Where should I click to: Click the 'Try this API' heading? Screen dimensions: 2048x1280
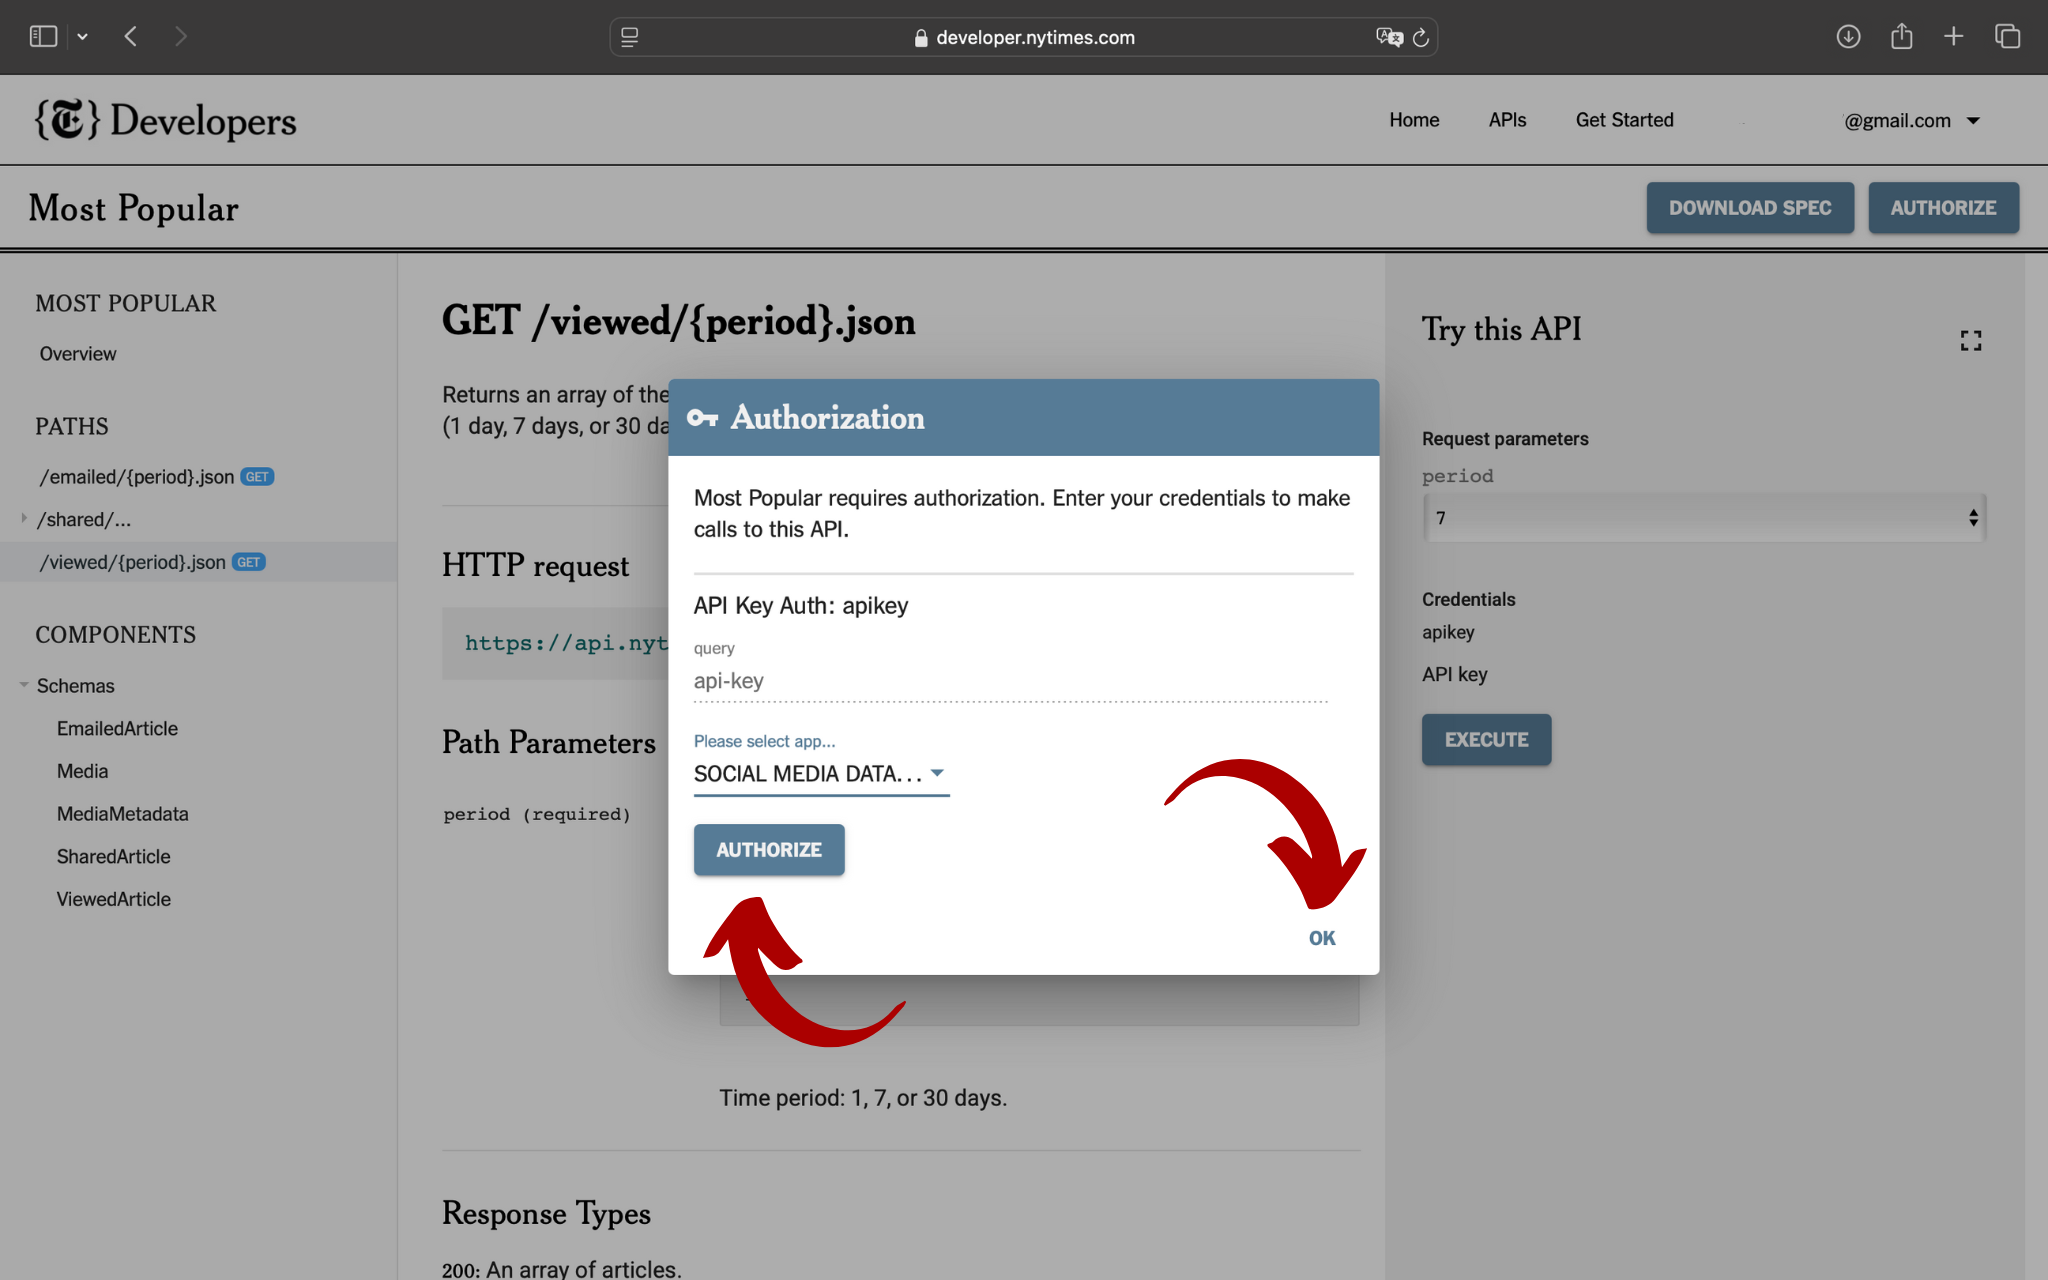point(1501,329)
